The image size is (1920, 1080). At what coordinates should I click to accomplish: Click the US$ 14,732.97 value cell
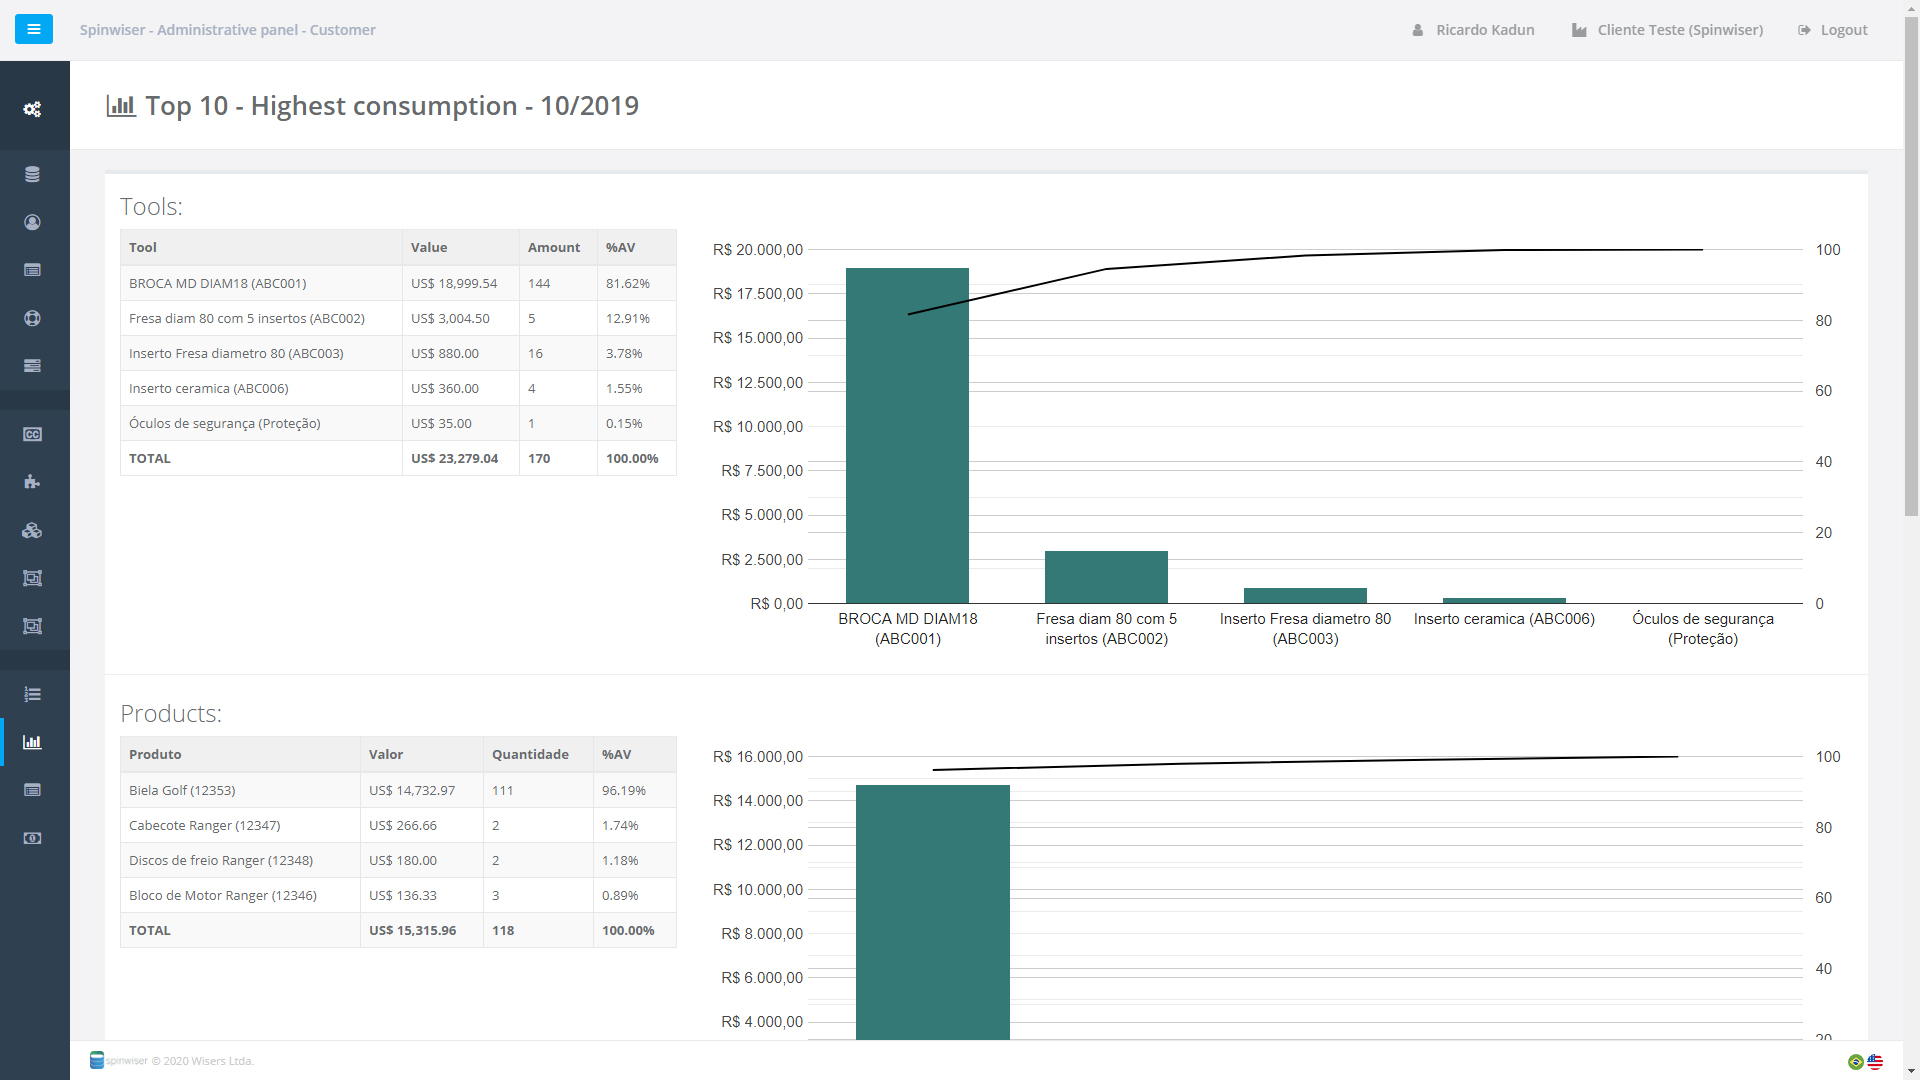click(x=422, y=790)
